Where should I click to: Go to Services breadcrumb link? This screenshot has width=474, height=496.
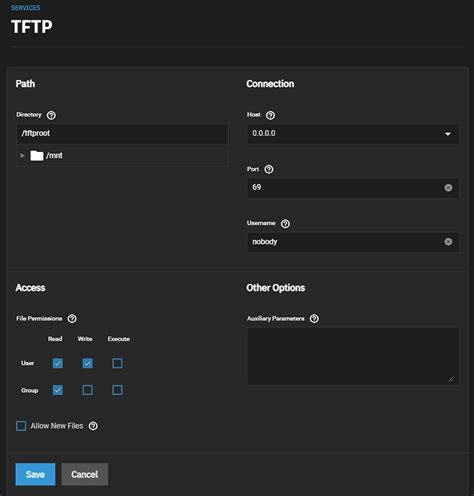pyautogui.click(x=25, y=8)
